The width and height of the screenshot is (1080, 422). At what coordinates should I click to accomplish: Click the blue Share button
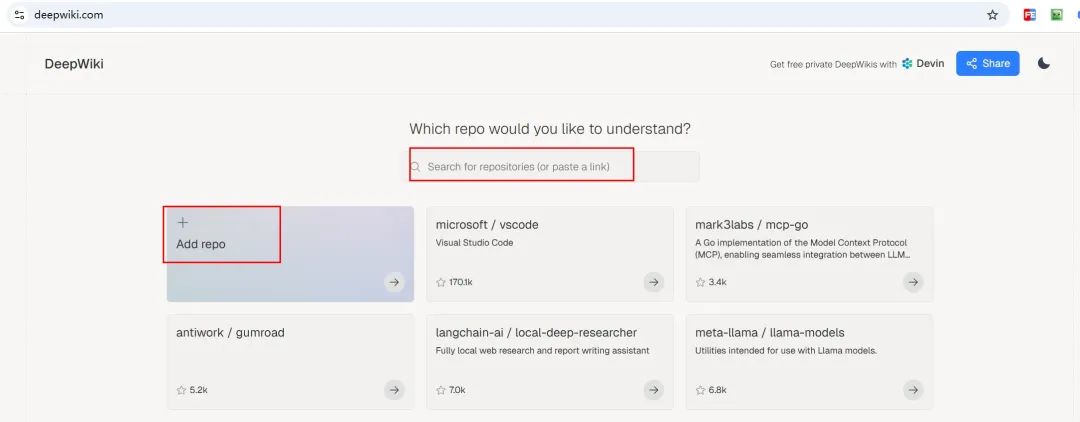pos(988,63)
